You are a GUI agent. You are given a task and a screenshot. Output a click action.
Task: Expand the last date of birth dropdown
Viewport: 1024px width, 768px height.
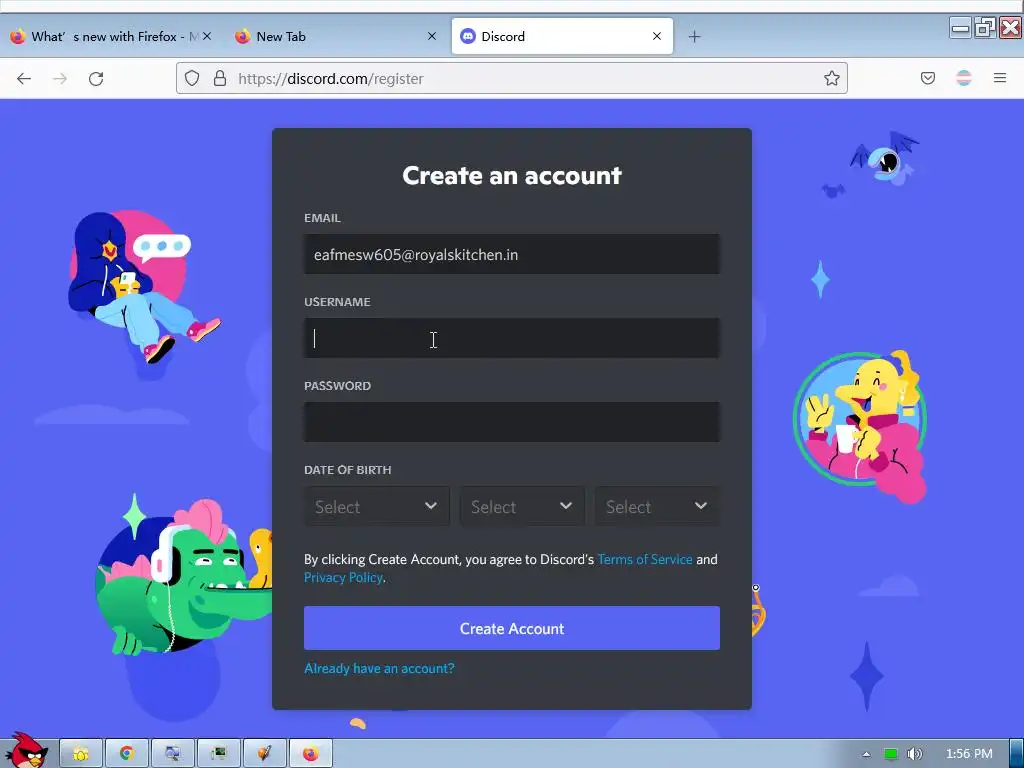tap(657, 506)
